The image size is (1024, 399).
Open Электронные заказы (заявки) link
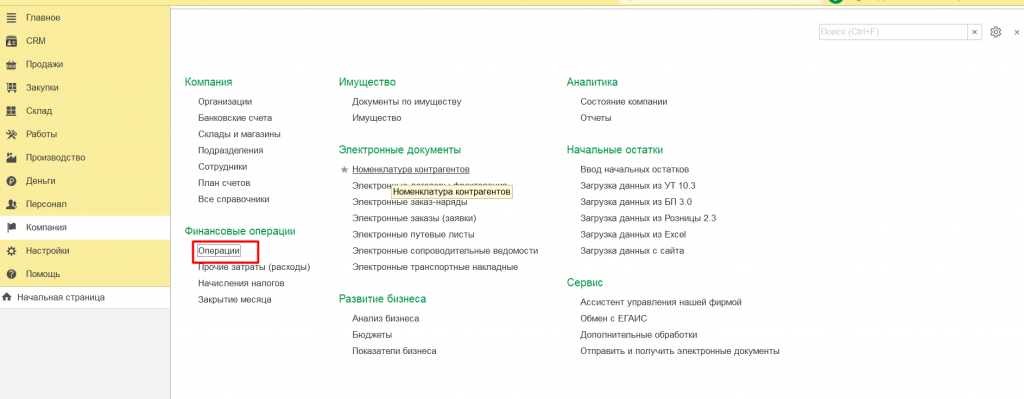point(414,218)
